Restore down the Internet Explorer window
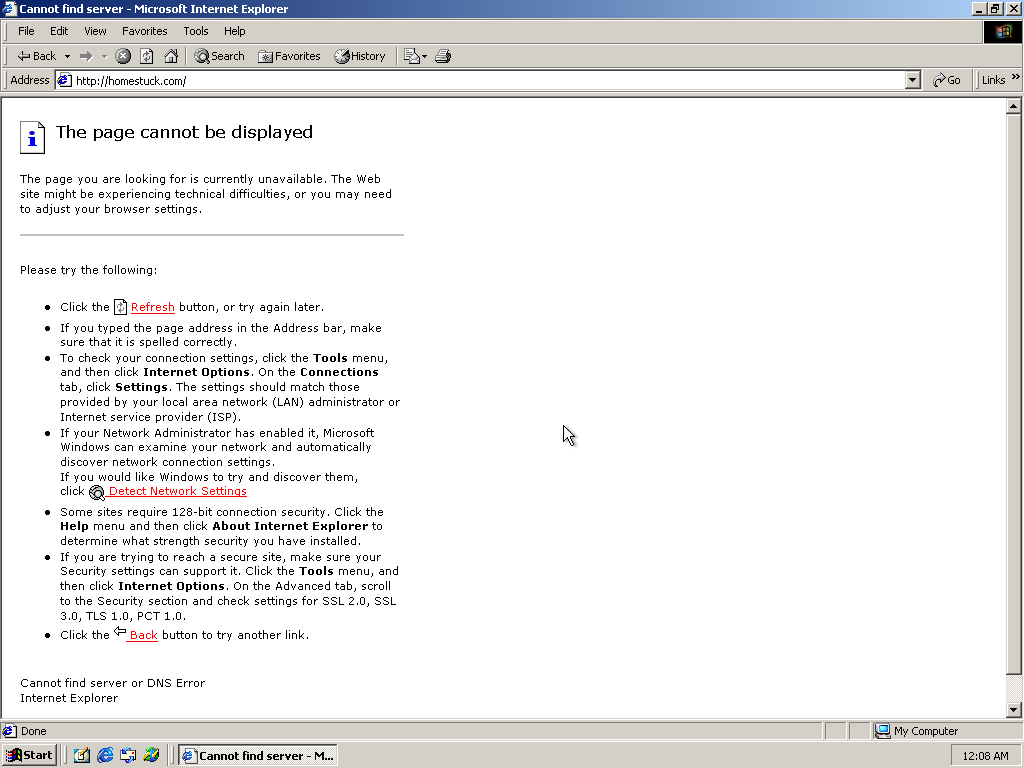Viewport: 1024px width, 768px height. pyautogui.click(x=994, y=8)
